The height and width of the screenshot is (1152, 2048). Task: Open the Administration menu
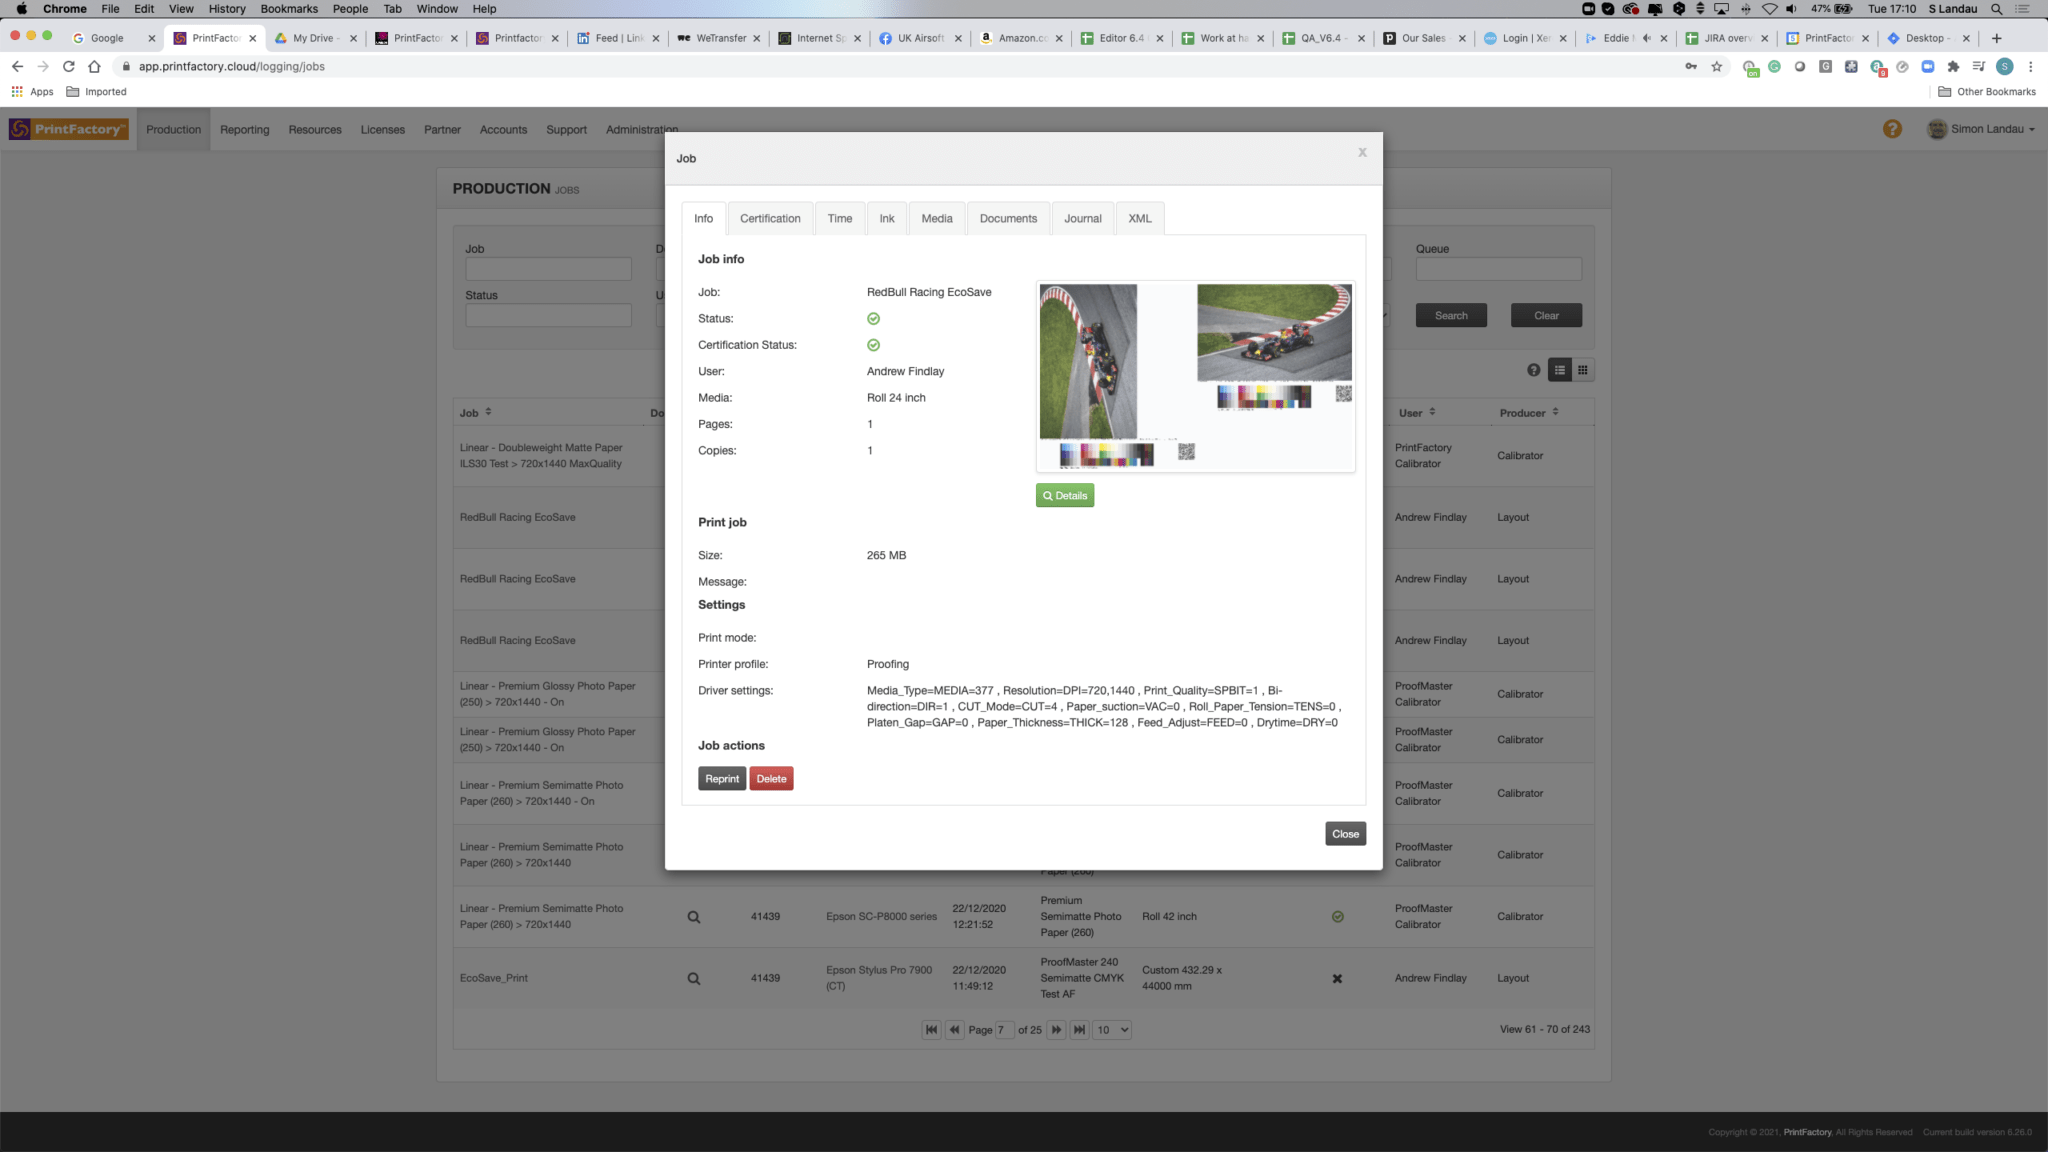[x=641, y=129]
